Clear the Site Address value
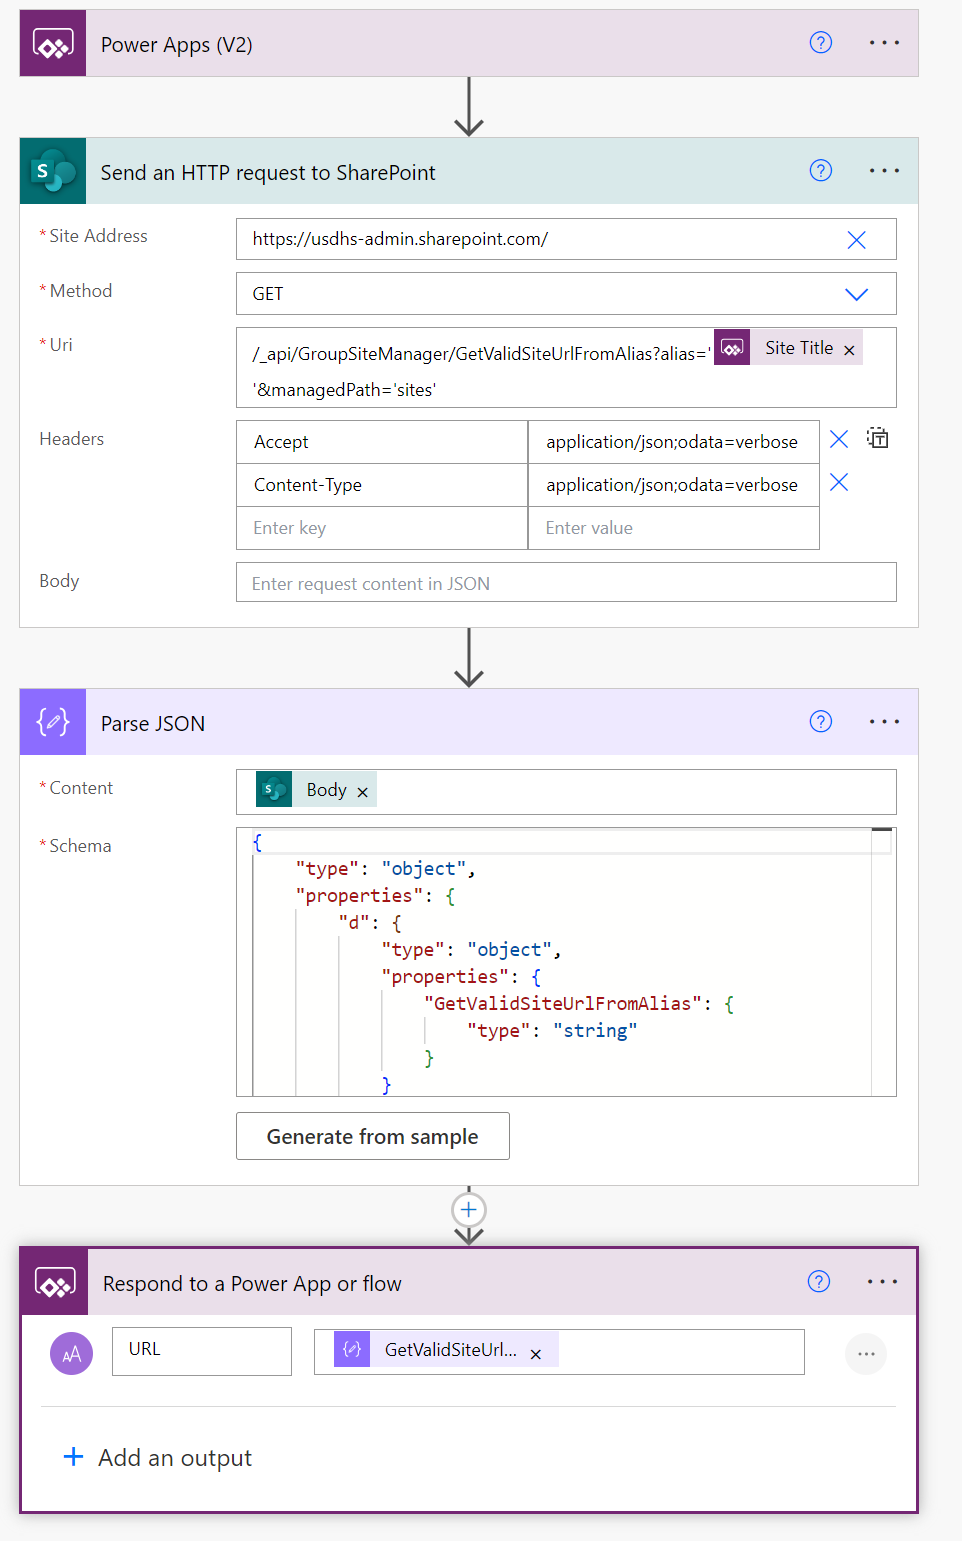This screenshot has height=1541, width=962. coord(856,240)
